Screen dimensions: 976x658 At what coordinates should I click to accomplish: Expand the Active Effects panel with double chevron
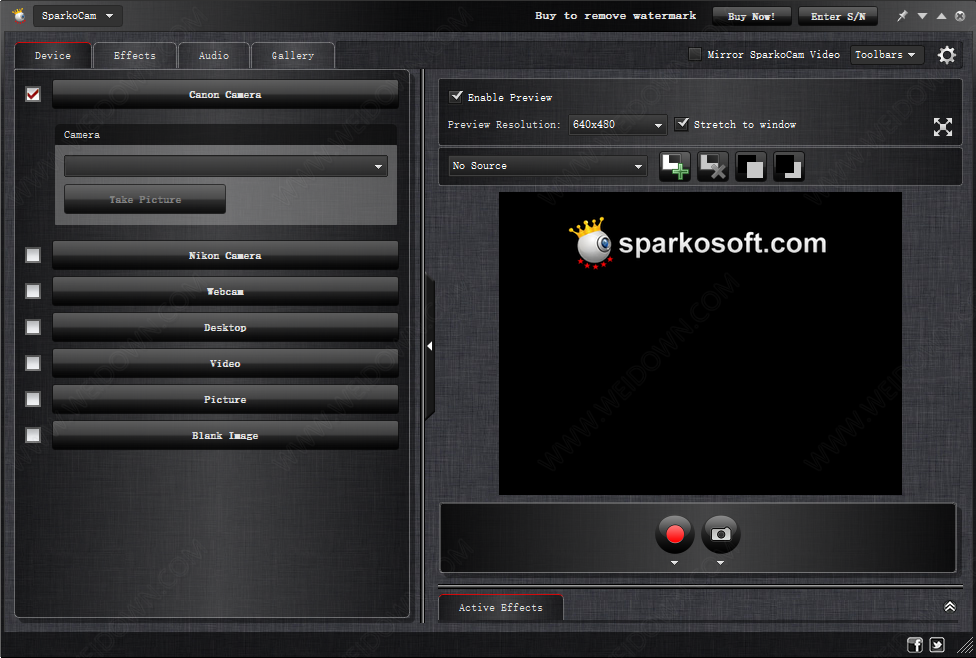click(950, 606)
